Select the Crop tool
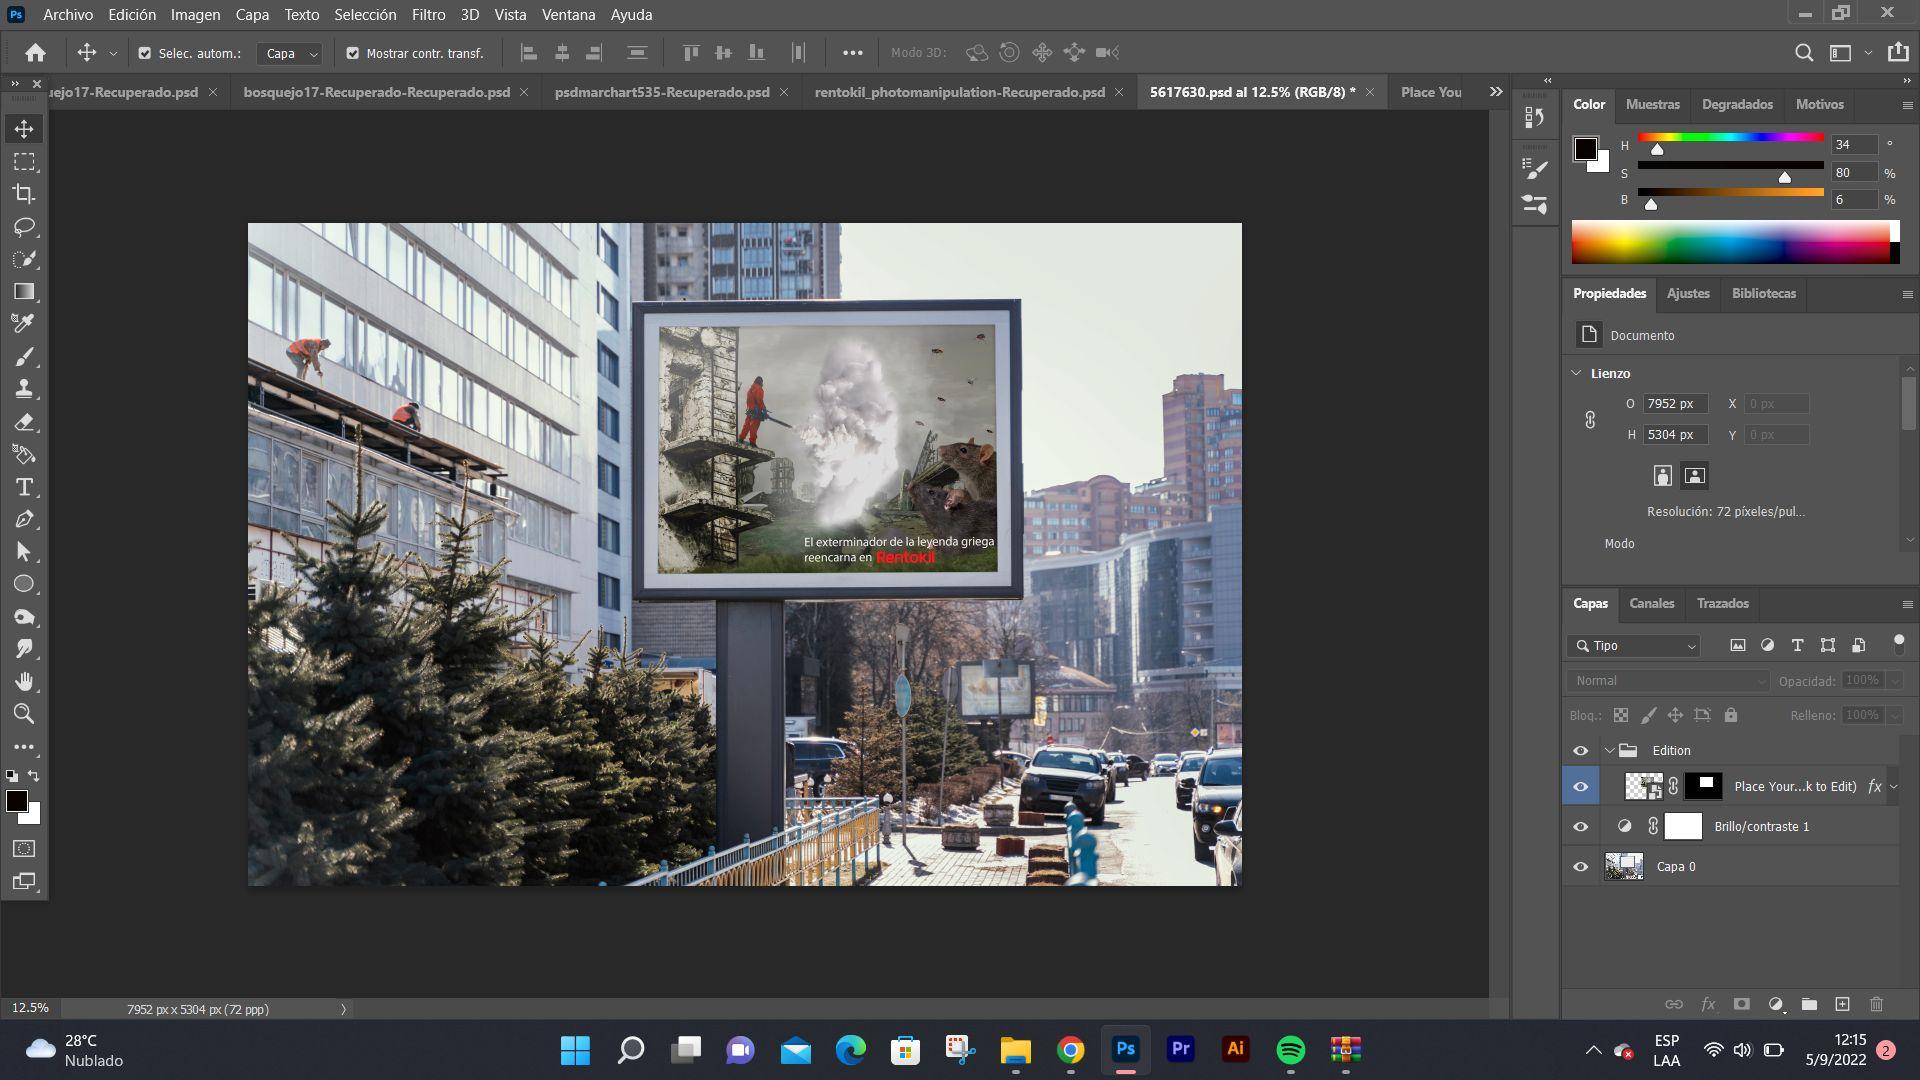The height and width of the screenshot is (1080, 1920). [x=24, y=194]
